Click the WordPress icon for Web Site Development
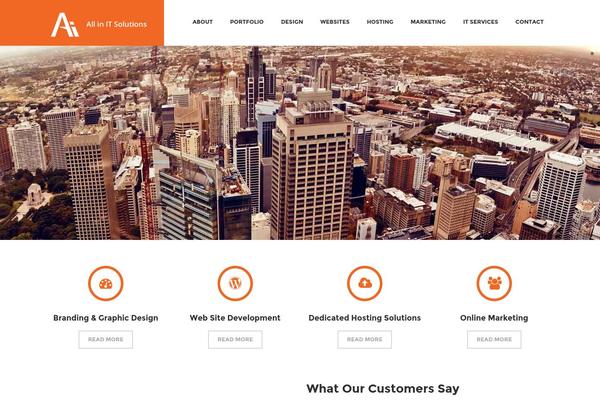The image size is (600, 400). point(235,283)
